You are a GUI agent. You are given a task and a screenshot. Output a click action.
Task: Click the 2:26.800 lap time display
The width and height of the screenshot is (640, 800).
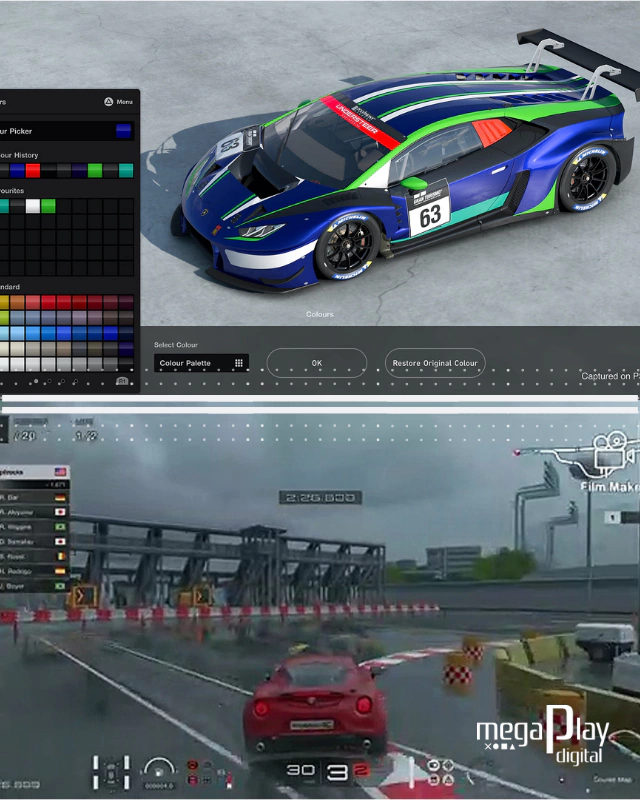pos(320,497)
